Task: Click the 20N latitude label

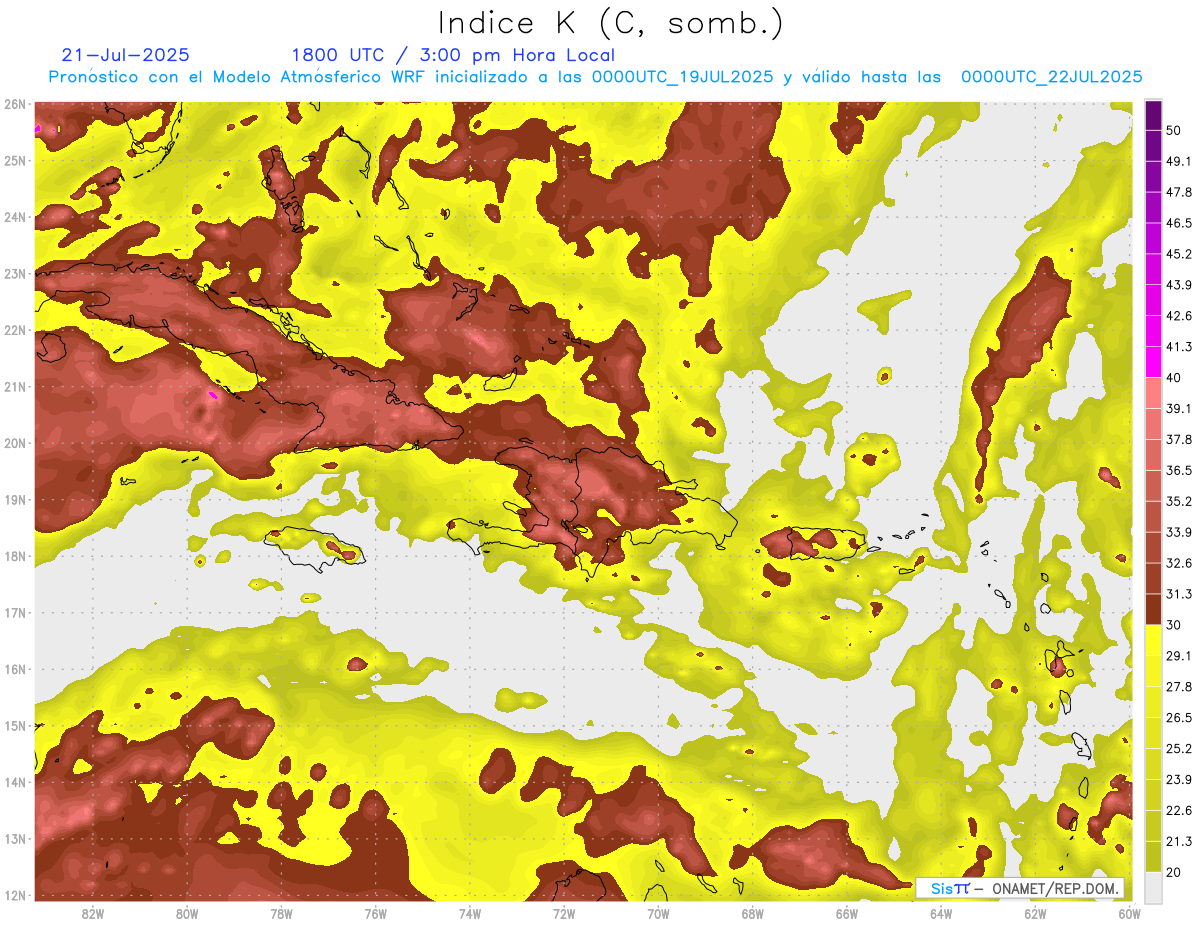Action: tap(15, 443)
